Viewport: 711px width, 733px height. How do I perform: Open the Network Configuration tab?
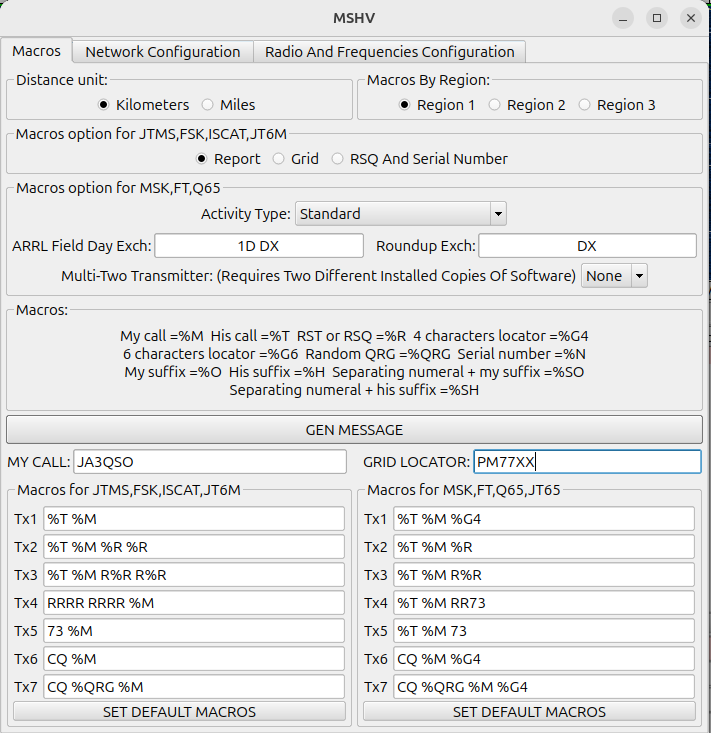pos(163,51)
